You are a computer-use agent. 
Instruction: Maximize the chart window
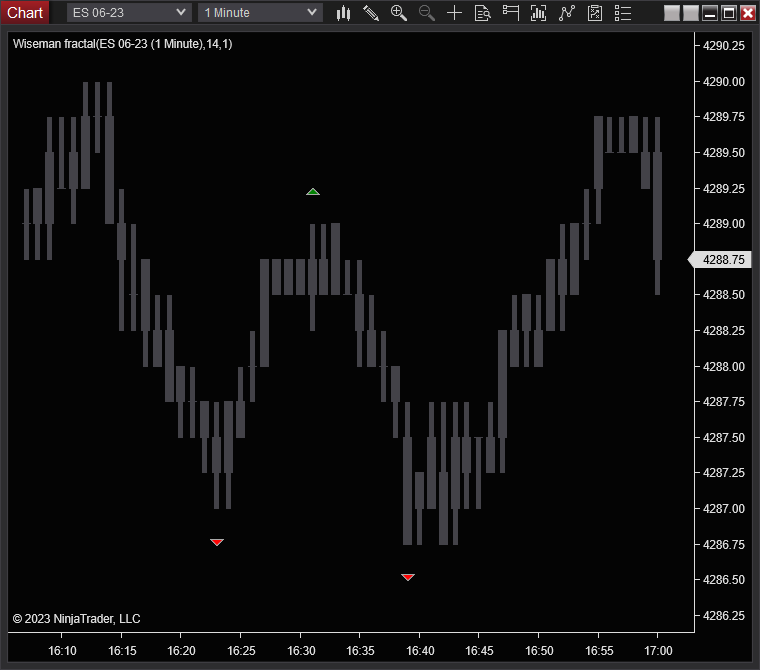(x=729, y=13)
